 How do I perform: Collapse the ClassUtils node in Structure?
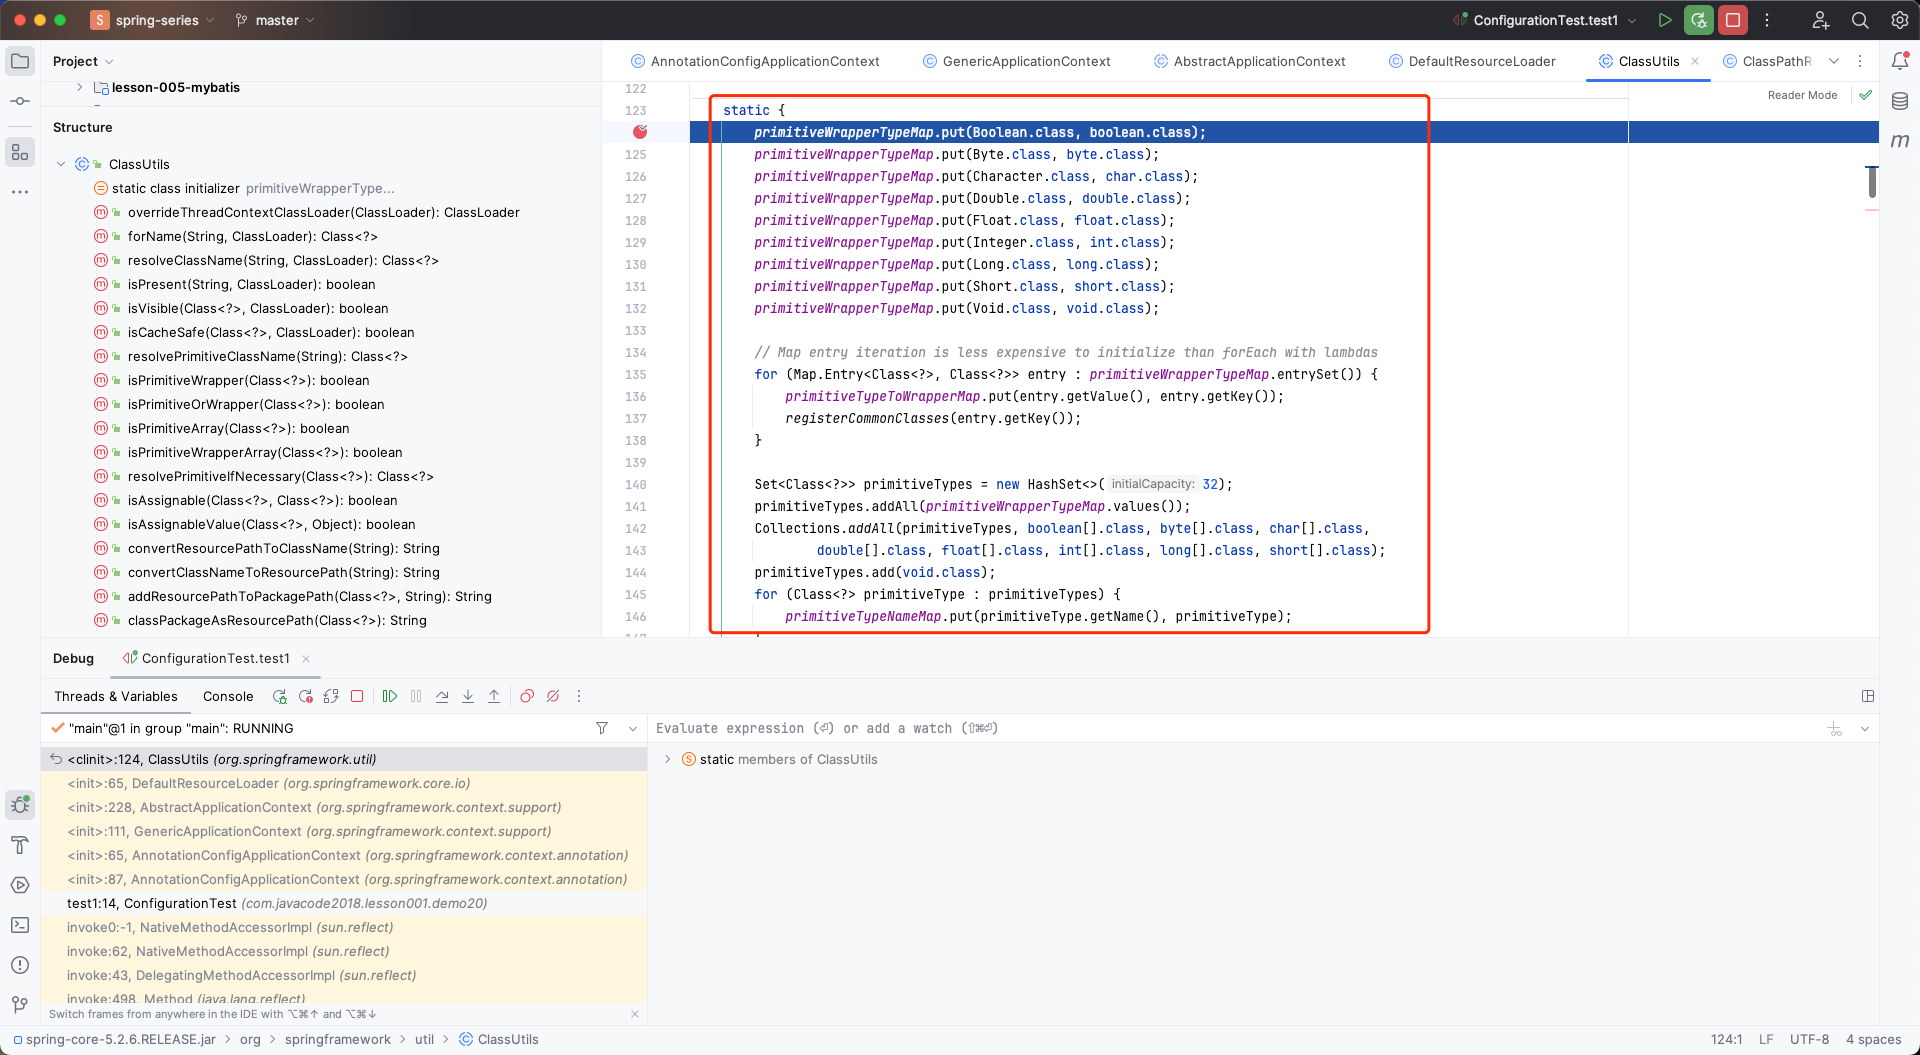(x=61, y=164)
